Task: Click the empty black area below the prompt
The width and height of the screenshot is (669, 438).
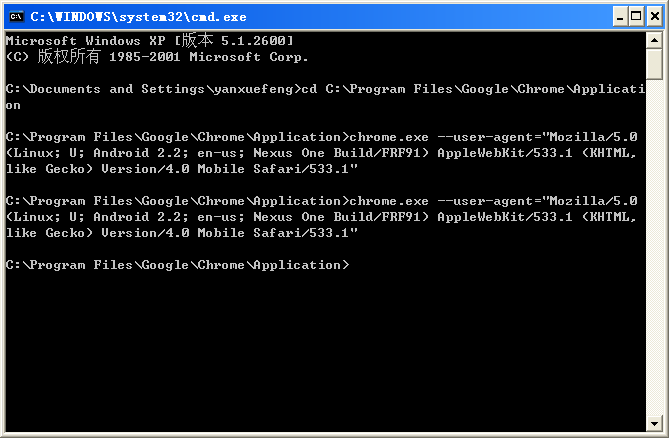Action: pos(320,350)
